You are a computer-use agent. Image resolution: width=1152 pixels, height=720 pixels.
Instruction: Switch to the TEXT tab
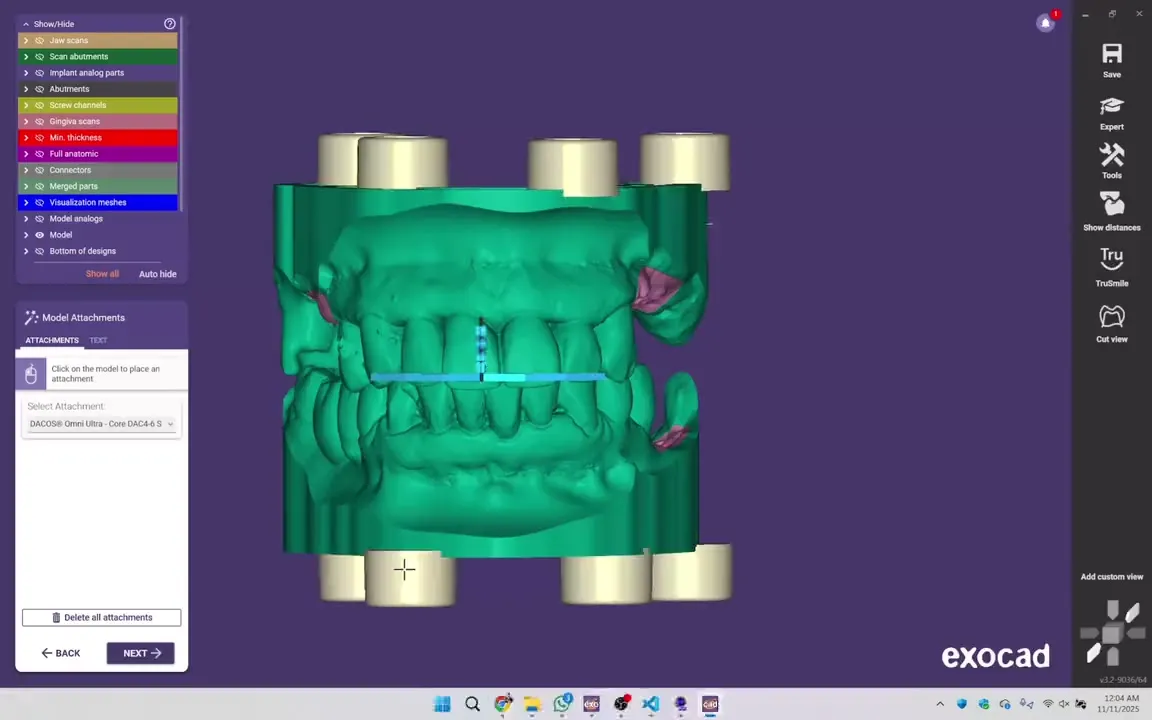point(98,340)
